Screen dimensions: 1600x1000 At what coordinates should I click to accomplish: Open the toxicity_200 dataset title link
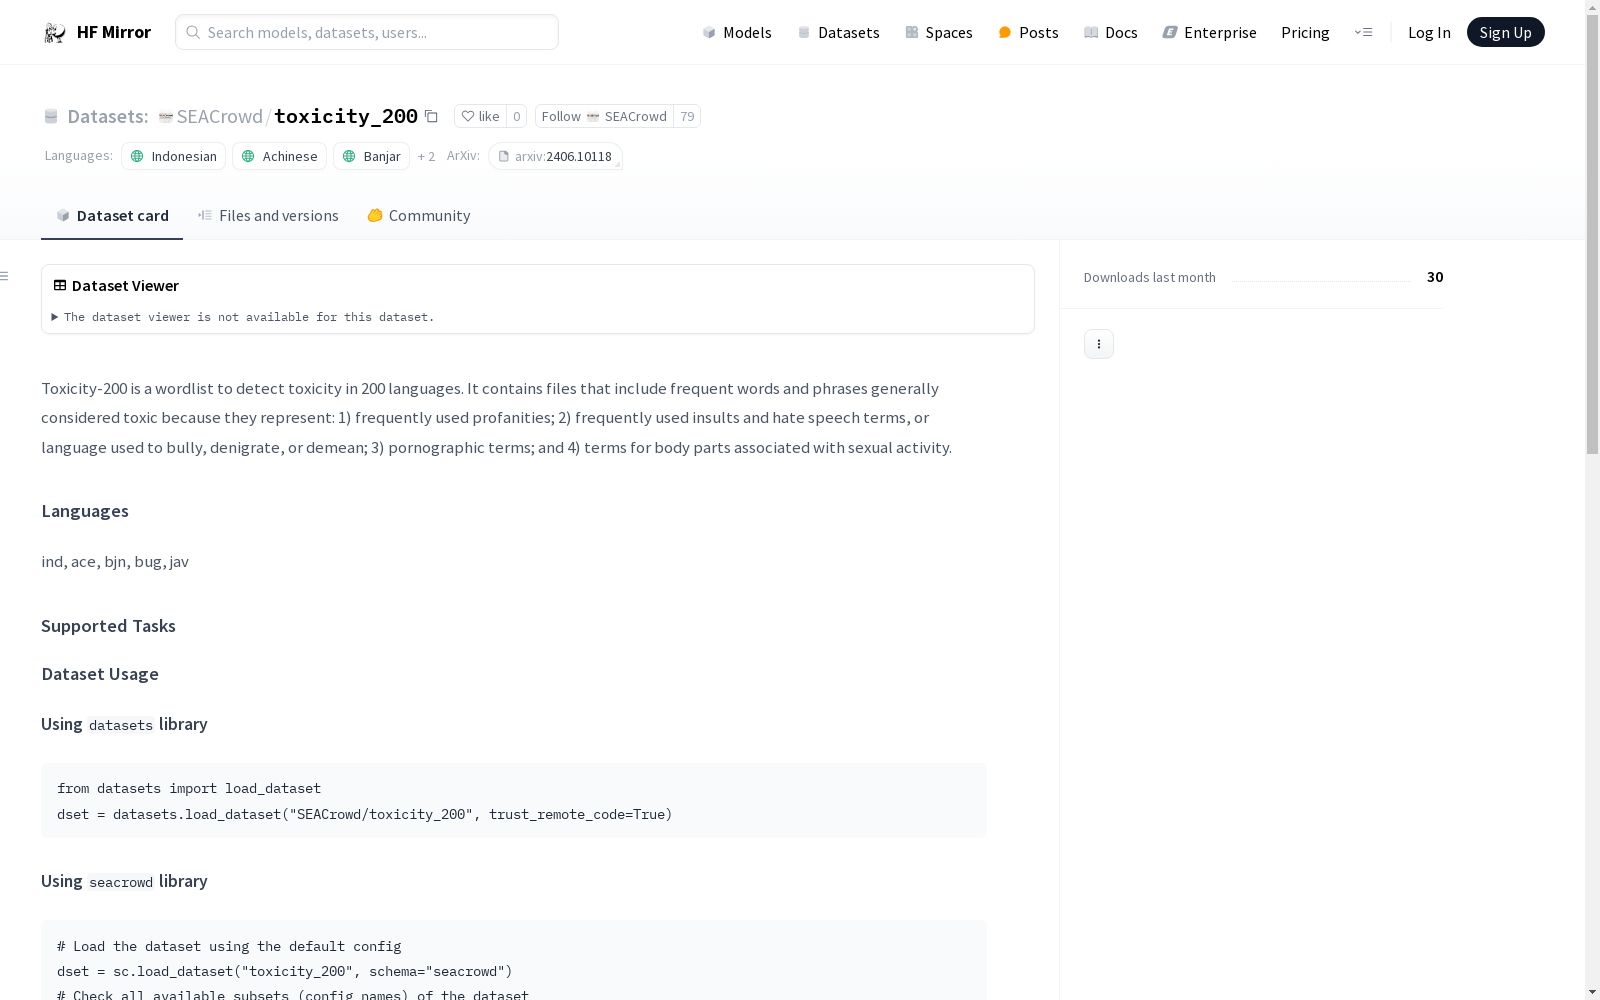[x=346, y=116]
